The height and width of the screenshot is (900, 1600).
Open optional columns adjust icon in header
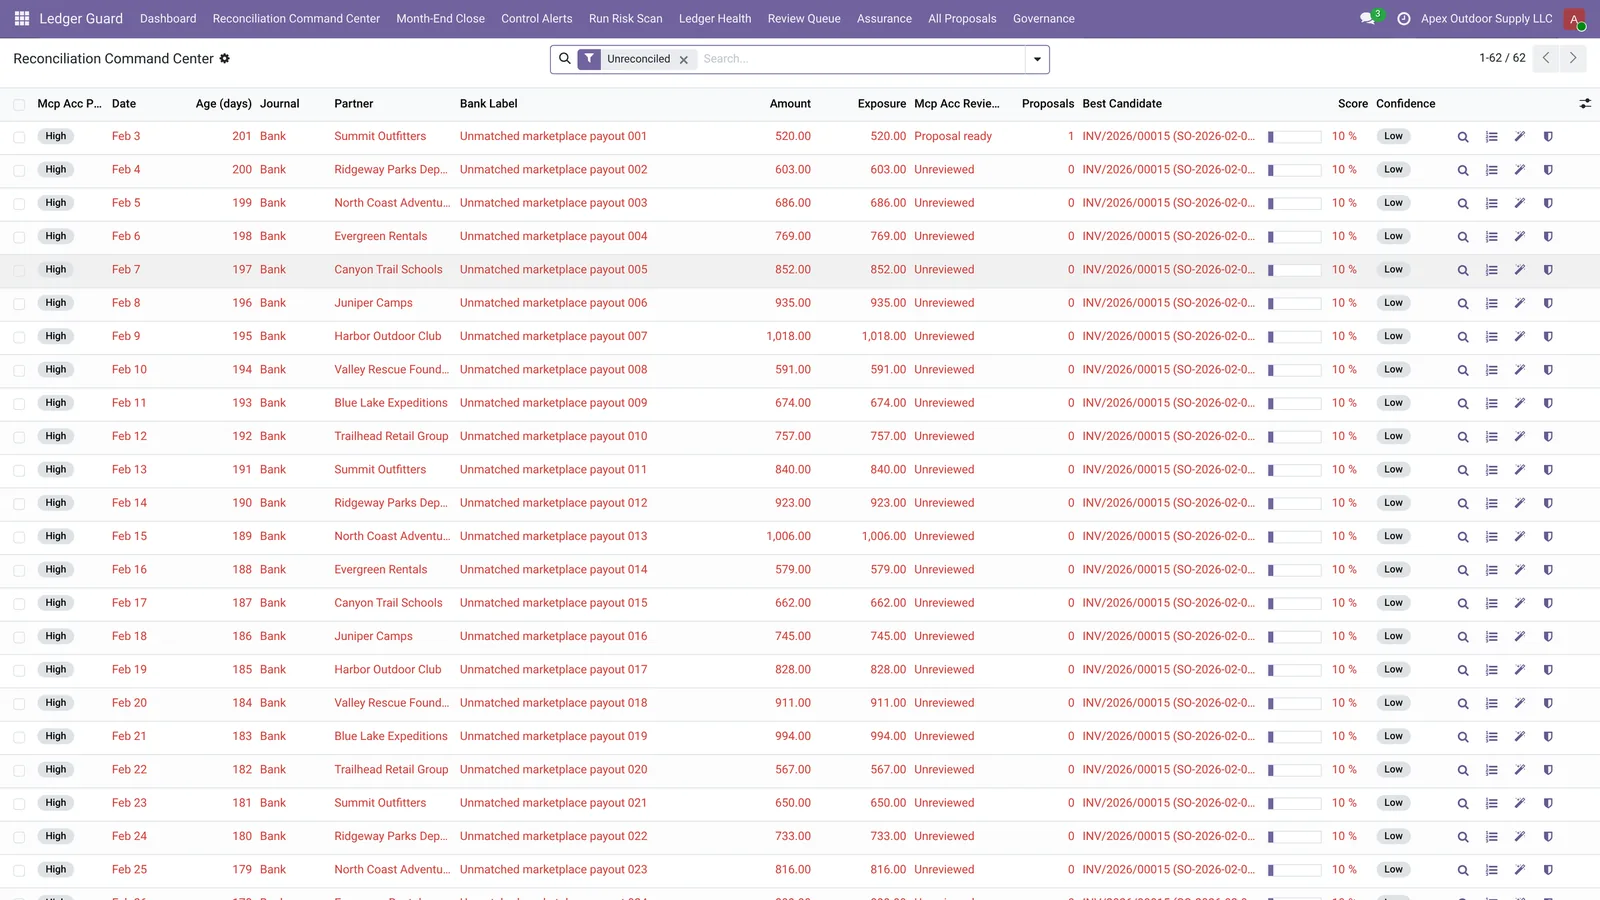(x=1585, y=103)
